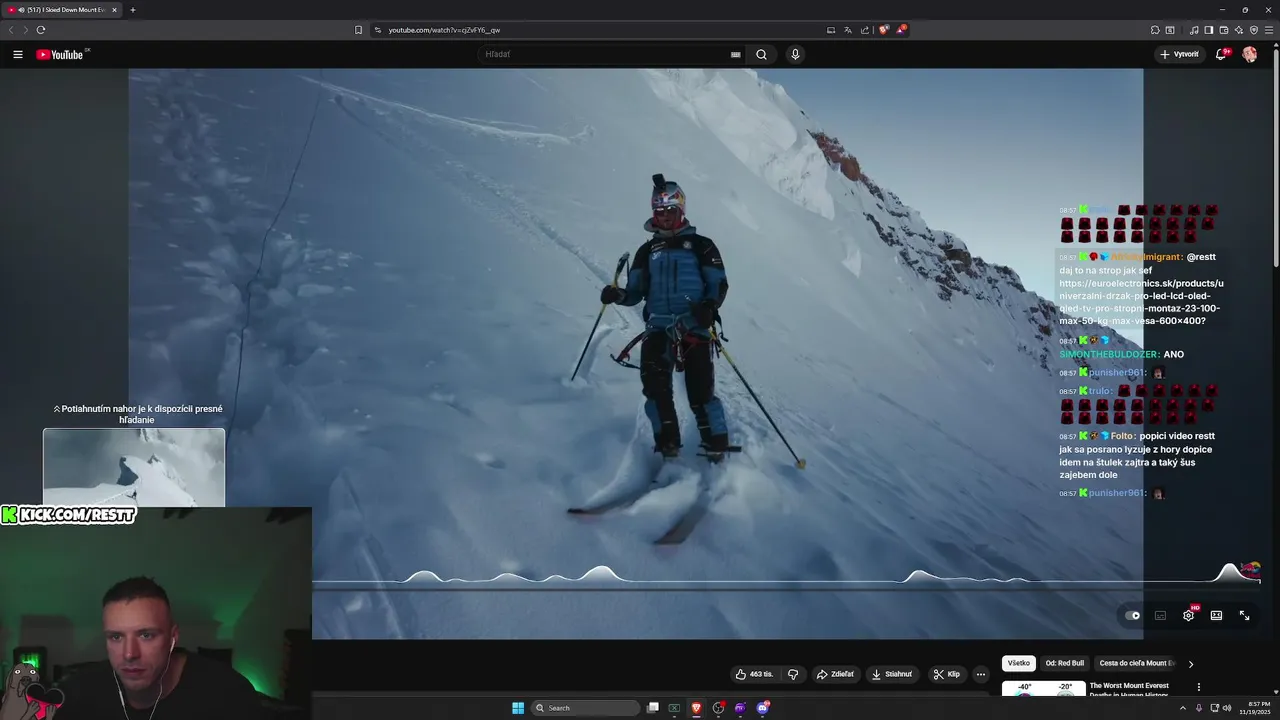Screen dimensions: 1280x720
Task: Click the YouTube search magnifier button
Action: click(x=761, y=55)
